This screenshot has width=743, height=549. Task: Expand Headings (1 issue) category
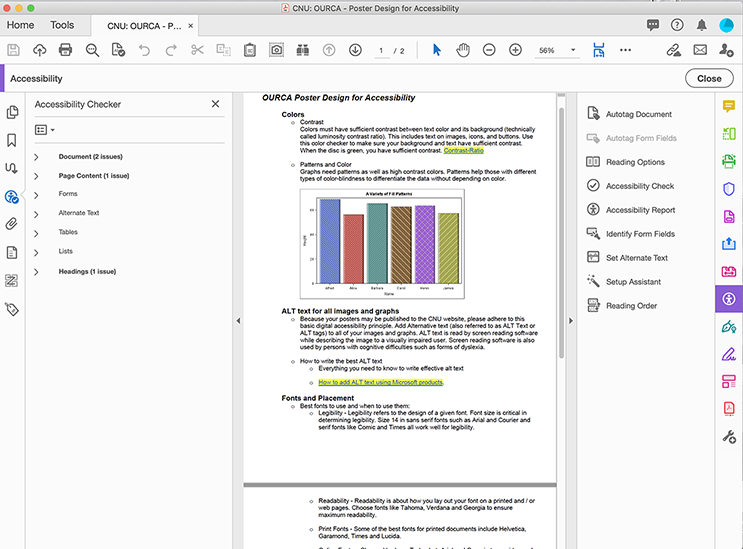(x=37, y=271)
